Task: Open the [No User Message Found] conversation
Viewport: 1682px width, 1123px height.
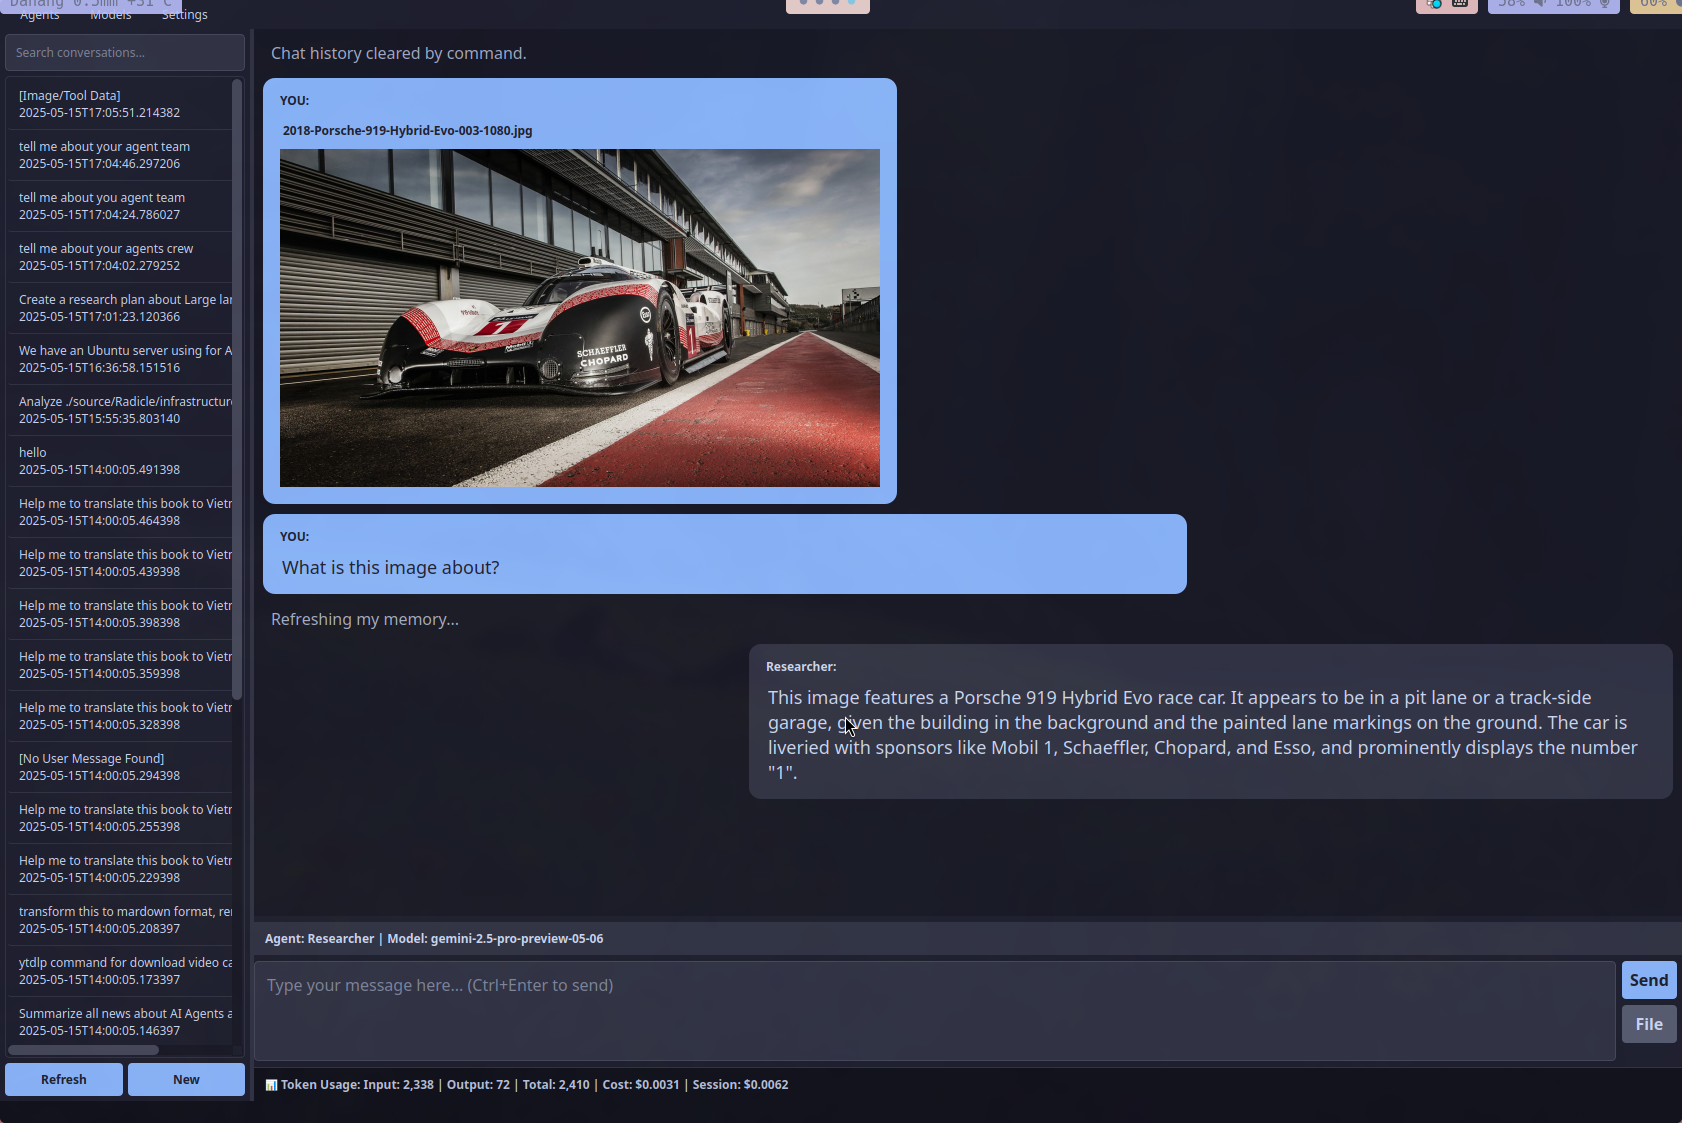Action: 120,767
